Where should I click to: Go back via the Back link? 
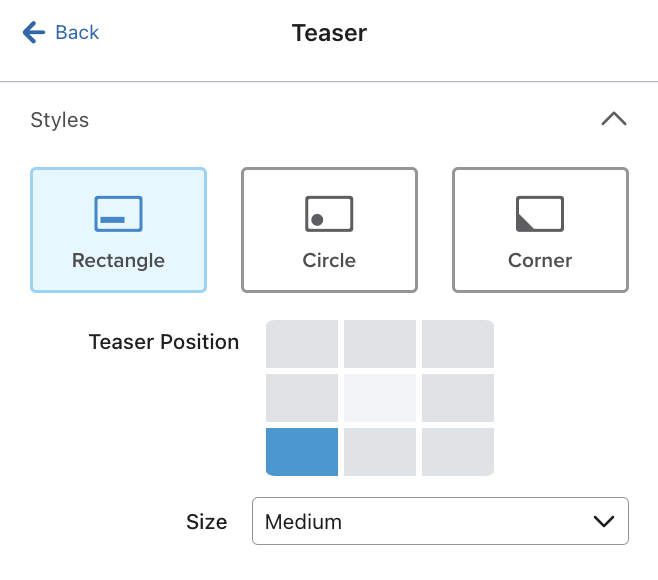point(77,33)
